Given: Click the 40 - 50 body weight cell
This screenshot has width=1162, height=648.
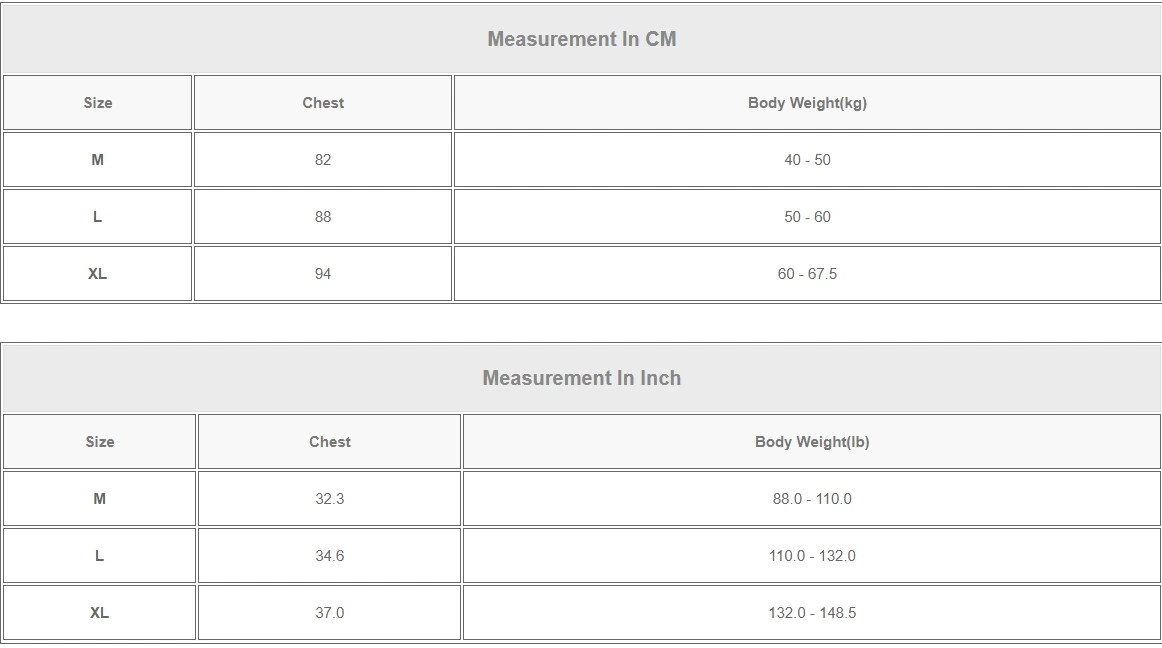Looking at the screenshot, I should [807, 160].
